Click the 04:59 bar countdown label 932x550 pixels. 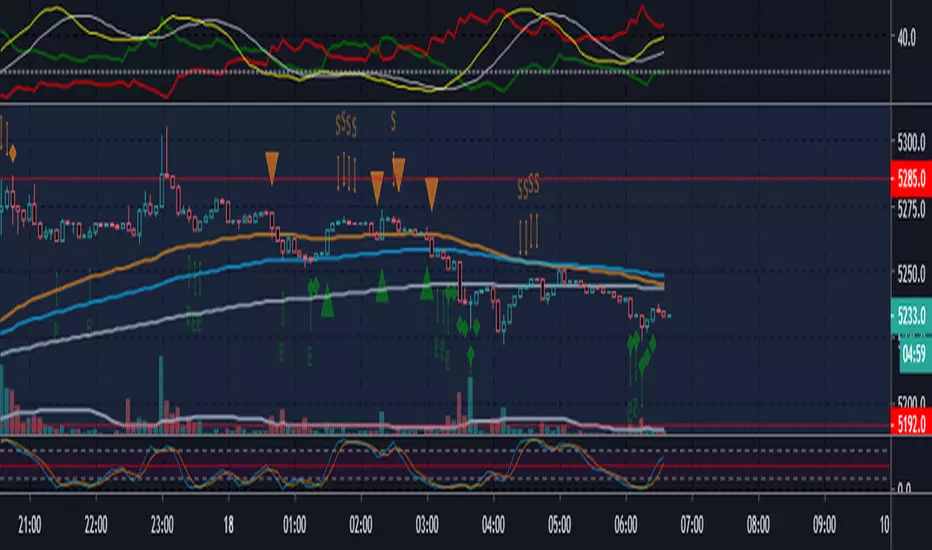click(x=915, y=354)
